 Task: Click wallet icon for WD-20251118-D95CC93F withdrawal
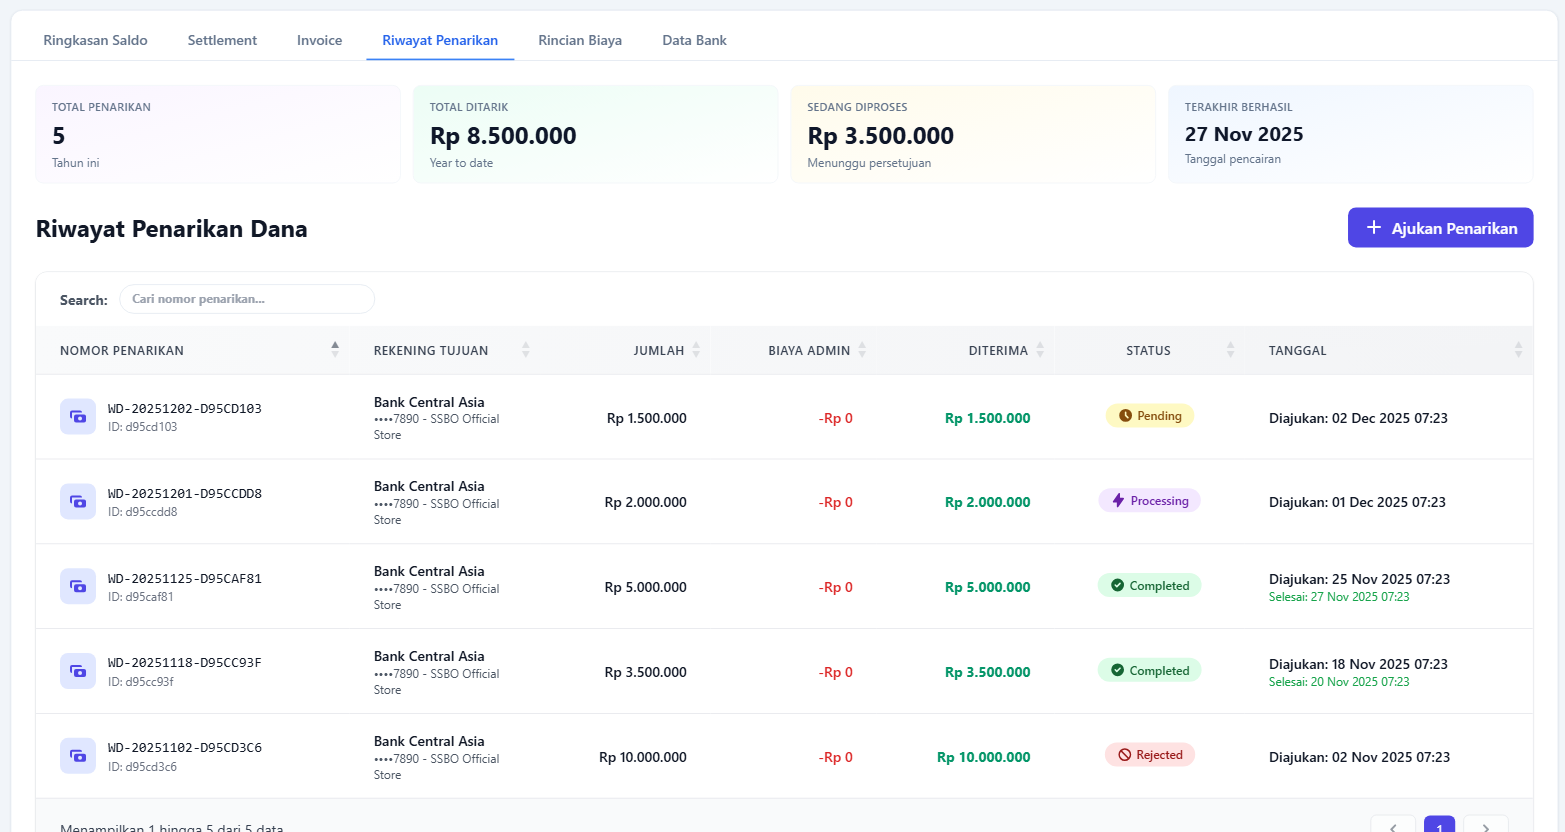[x=78, y=671]
